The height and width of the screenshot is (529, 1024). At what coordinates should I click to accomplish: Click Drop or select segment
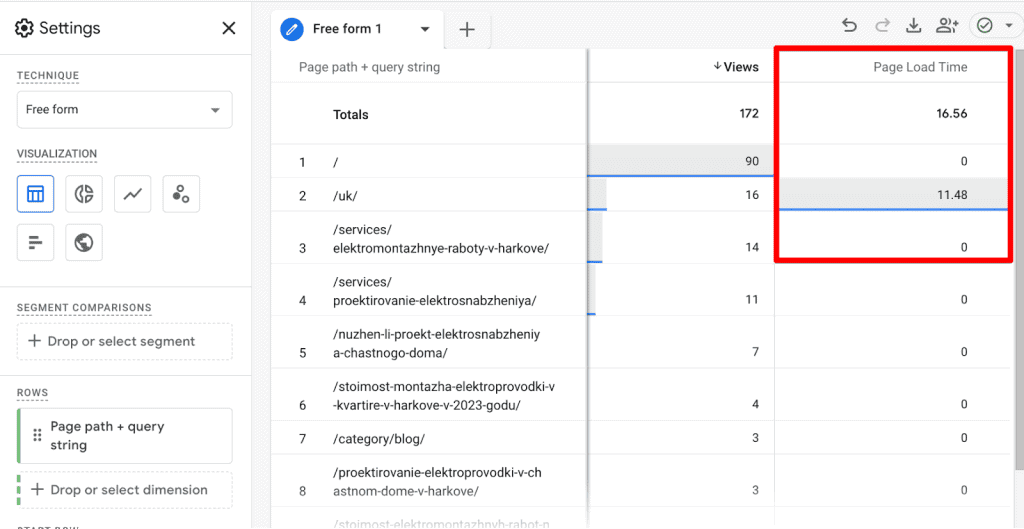124,341
